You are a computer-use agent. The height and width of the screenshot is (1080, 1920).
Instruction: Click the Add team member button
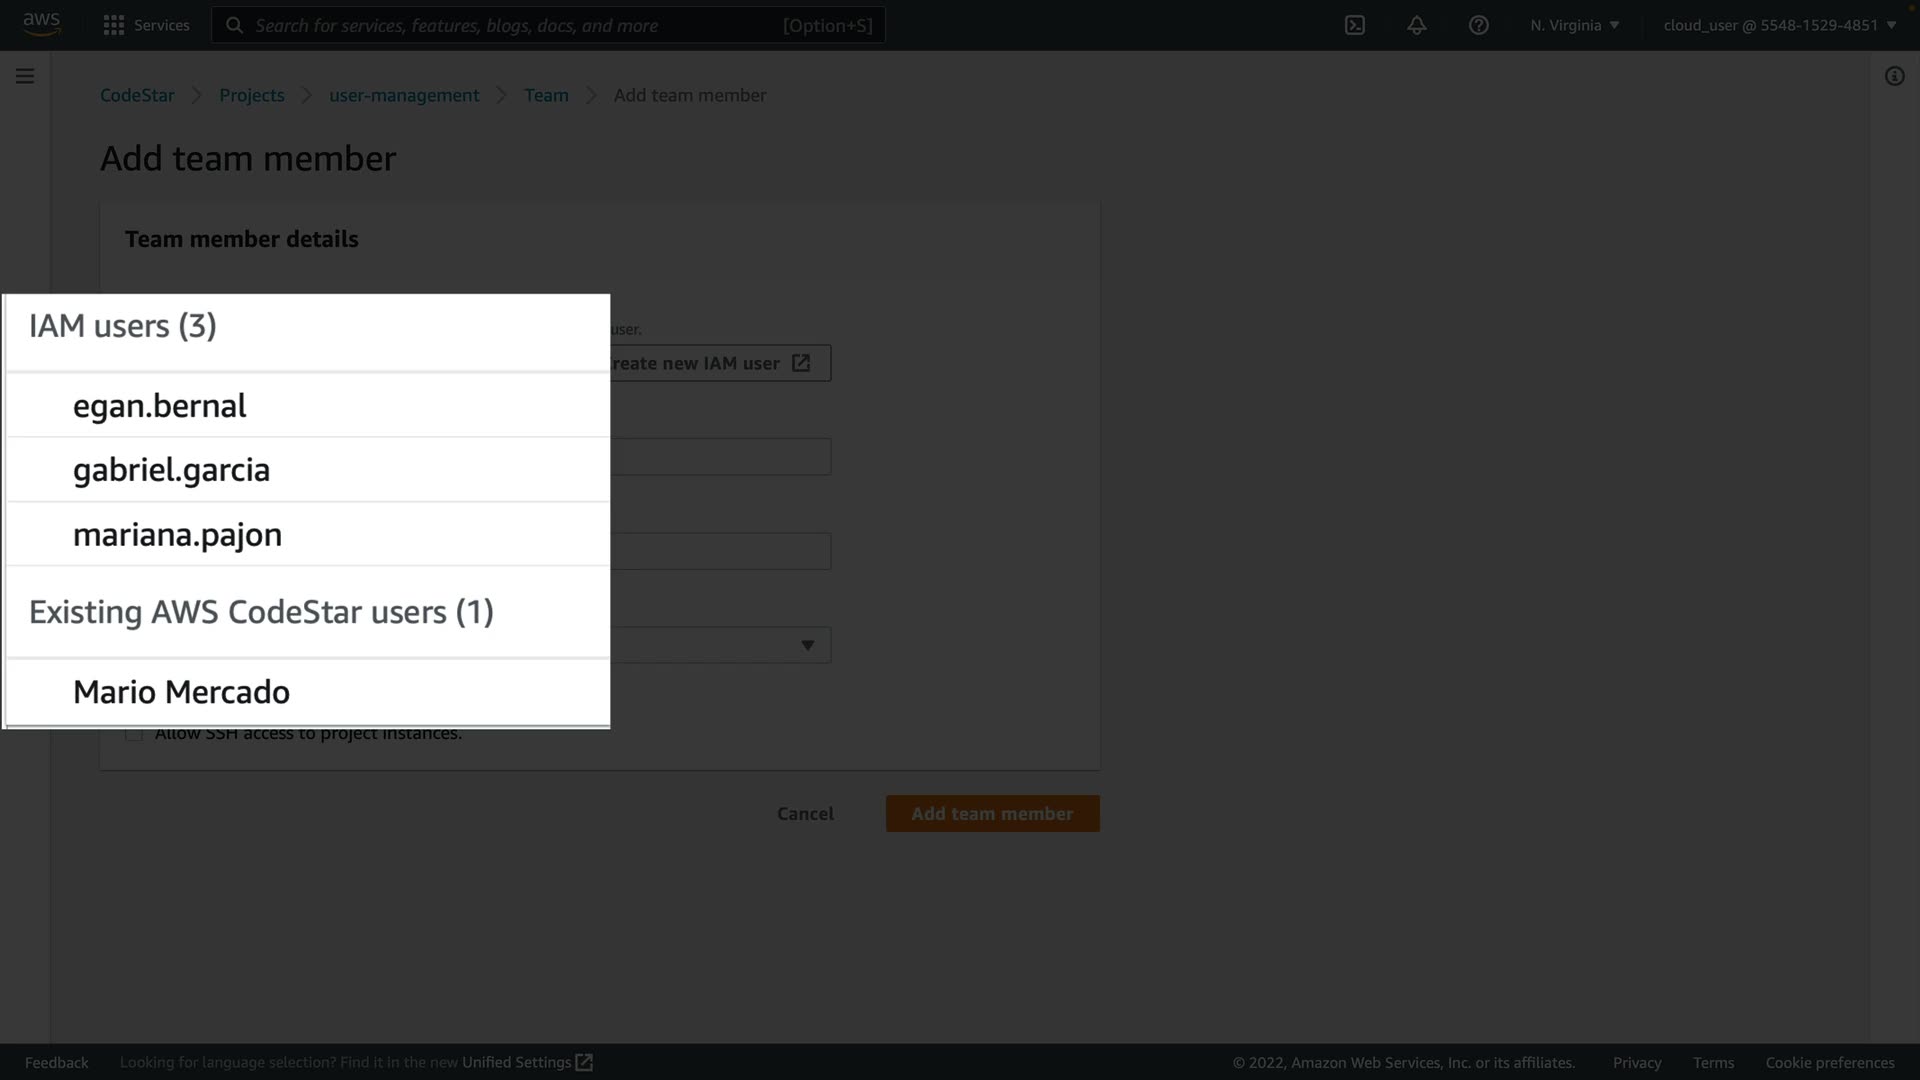click(992, 814)
